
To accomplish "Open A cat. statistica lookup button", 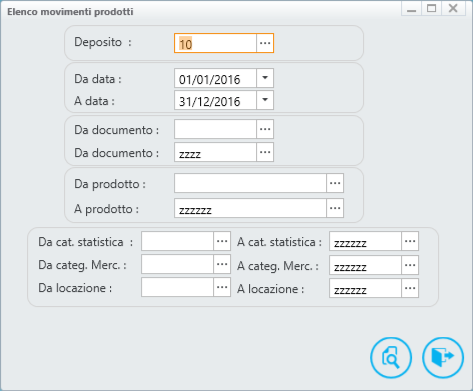I will click(410, 241).
